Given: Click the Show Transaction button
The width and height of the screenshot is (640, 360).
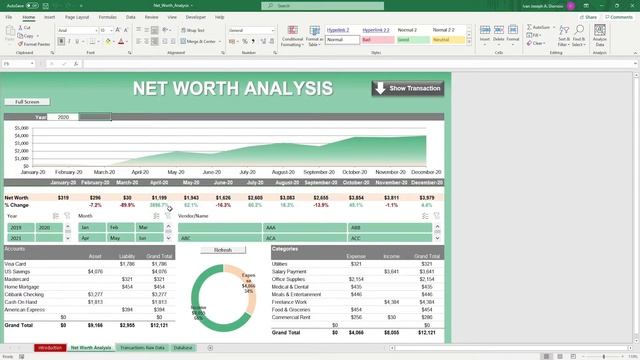Looking at the screenshot, I should click(x=408, y=89).
